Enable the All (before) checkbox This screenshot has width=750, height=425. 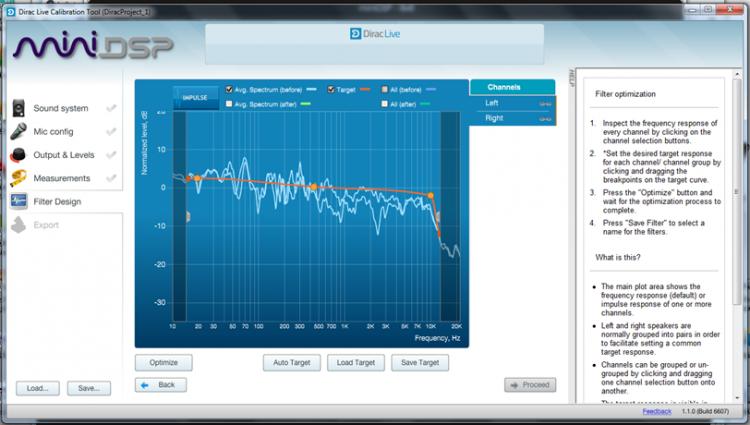(385, 89)
